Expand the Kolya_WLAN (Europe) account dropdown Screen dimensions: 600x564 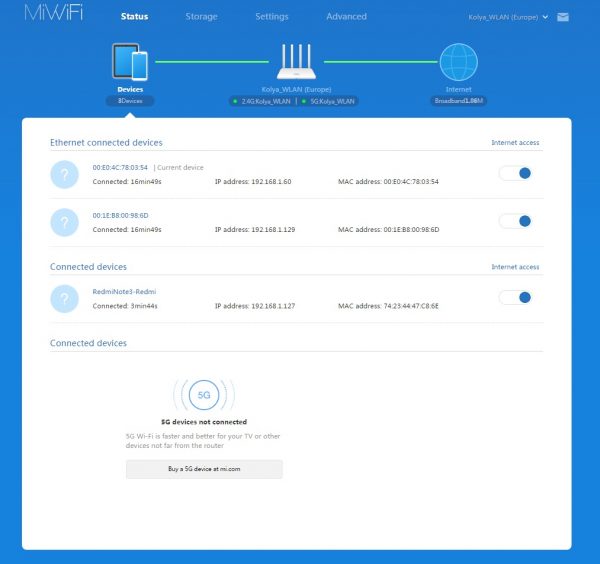[508, 17]
